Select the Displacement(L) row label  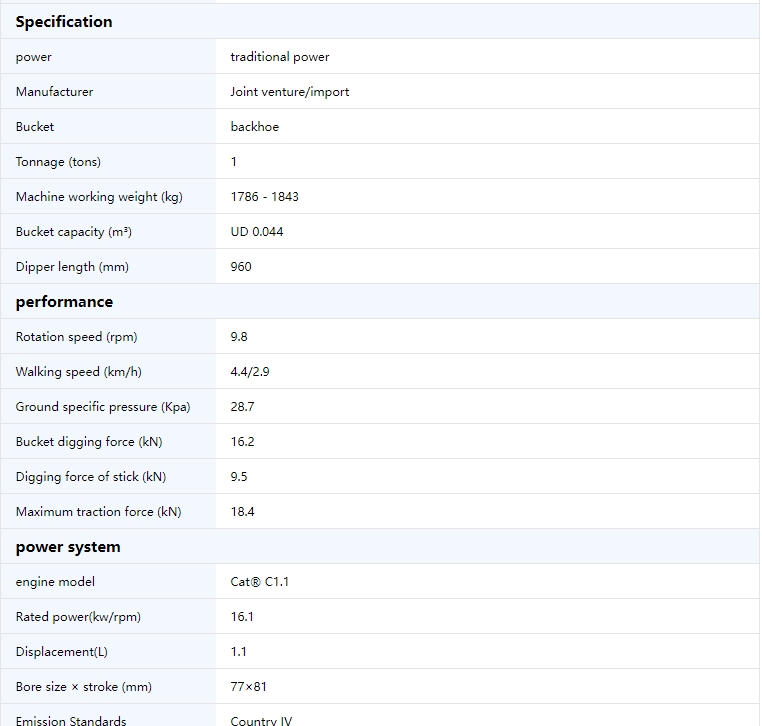pyautogui.click(x=62, y=651)
